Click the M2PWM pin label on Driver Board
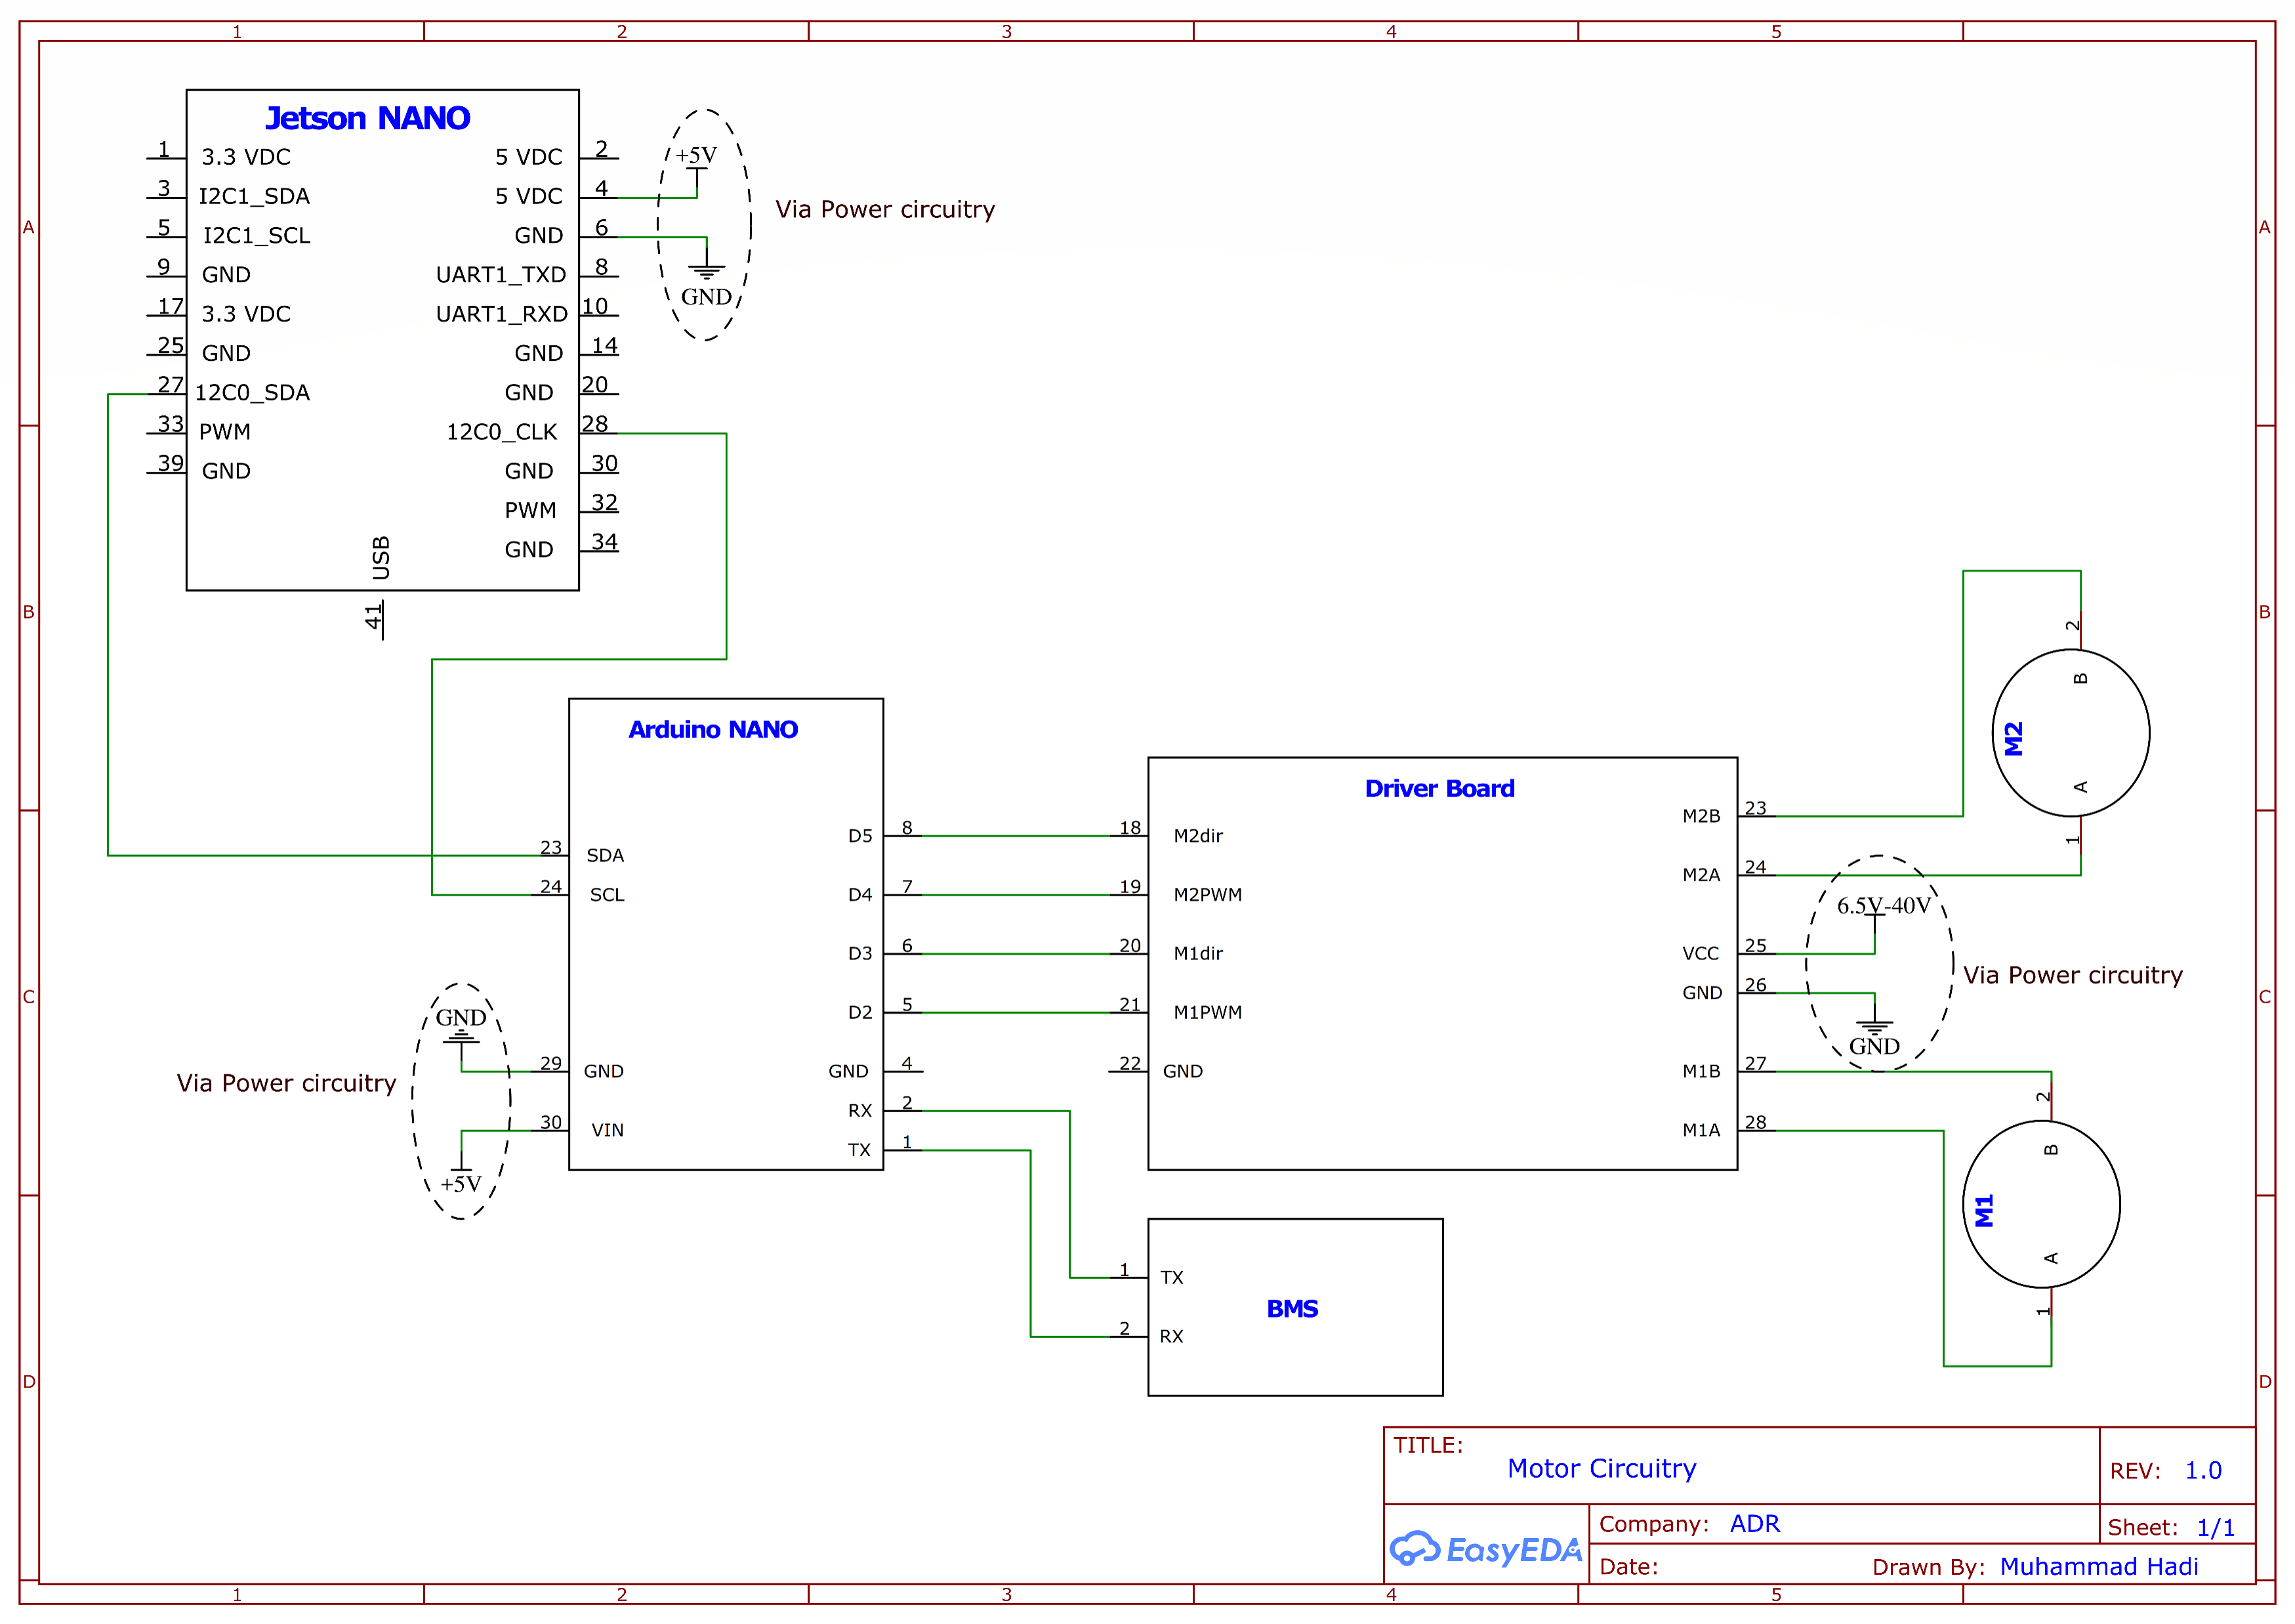 (x=1207, y=895)
